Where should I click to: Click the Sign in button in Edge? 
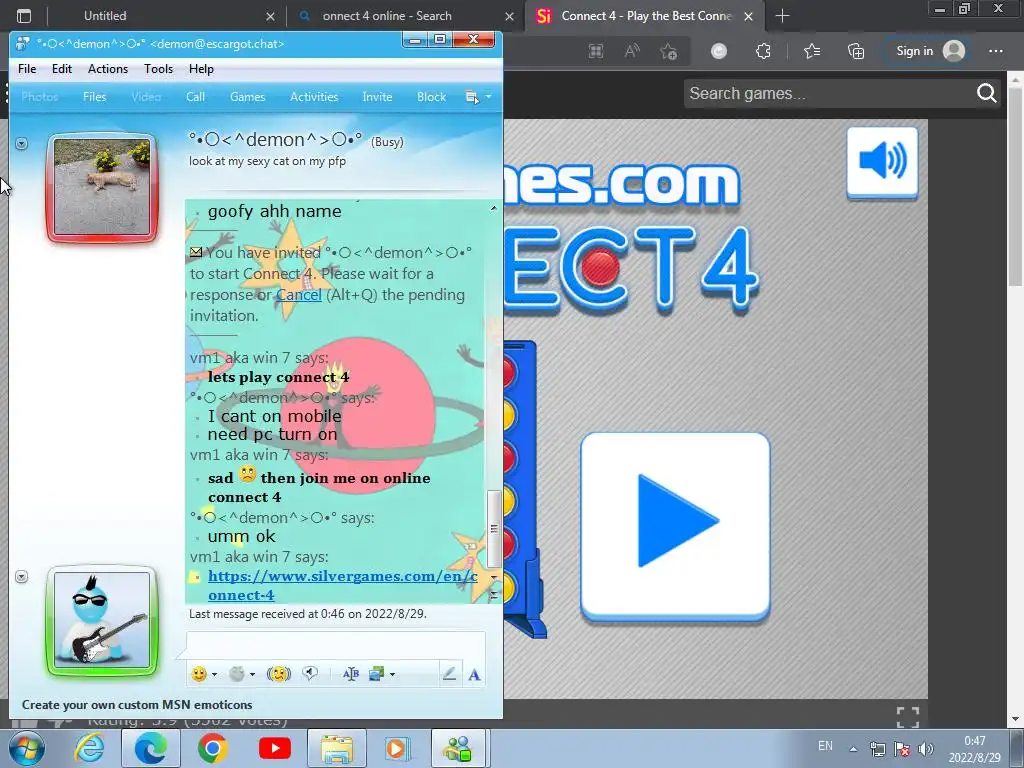click(931, 51)
